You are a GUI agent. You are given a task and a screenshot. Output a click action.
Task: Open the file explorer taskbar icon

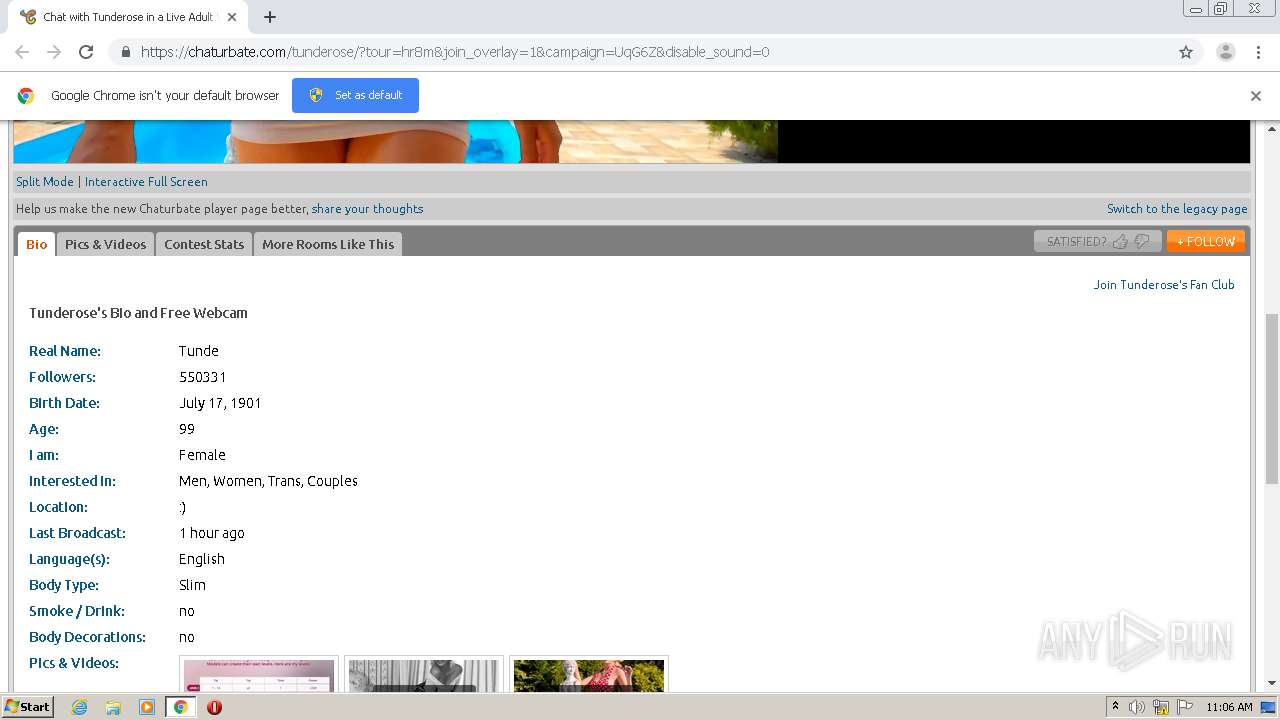point(113,707)
